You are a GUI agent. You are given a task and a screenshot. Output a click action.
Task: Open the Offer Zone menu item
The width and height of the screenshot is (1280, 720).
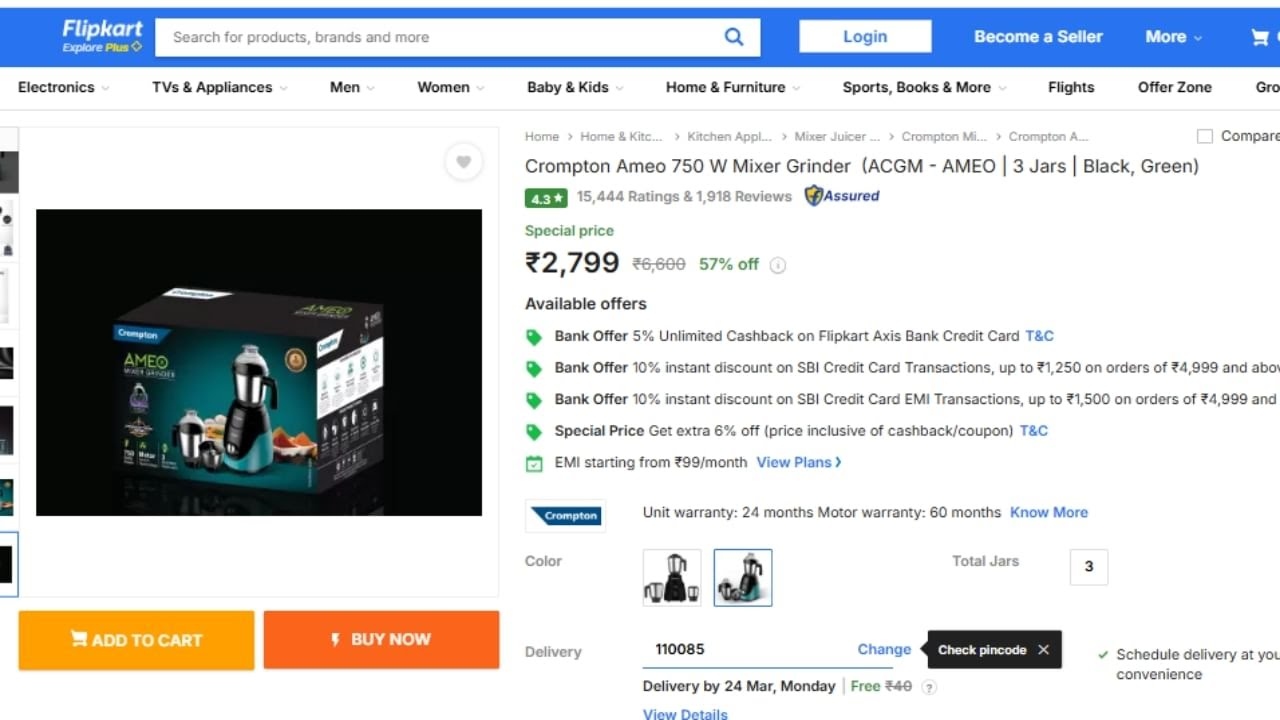[x=1174, y=87]
